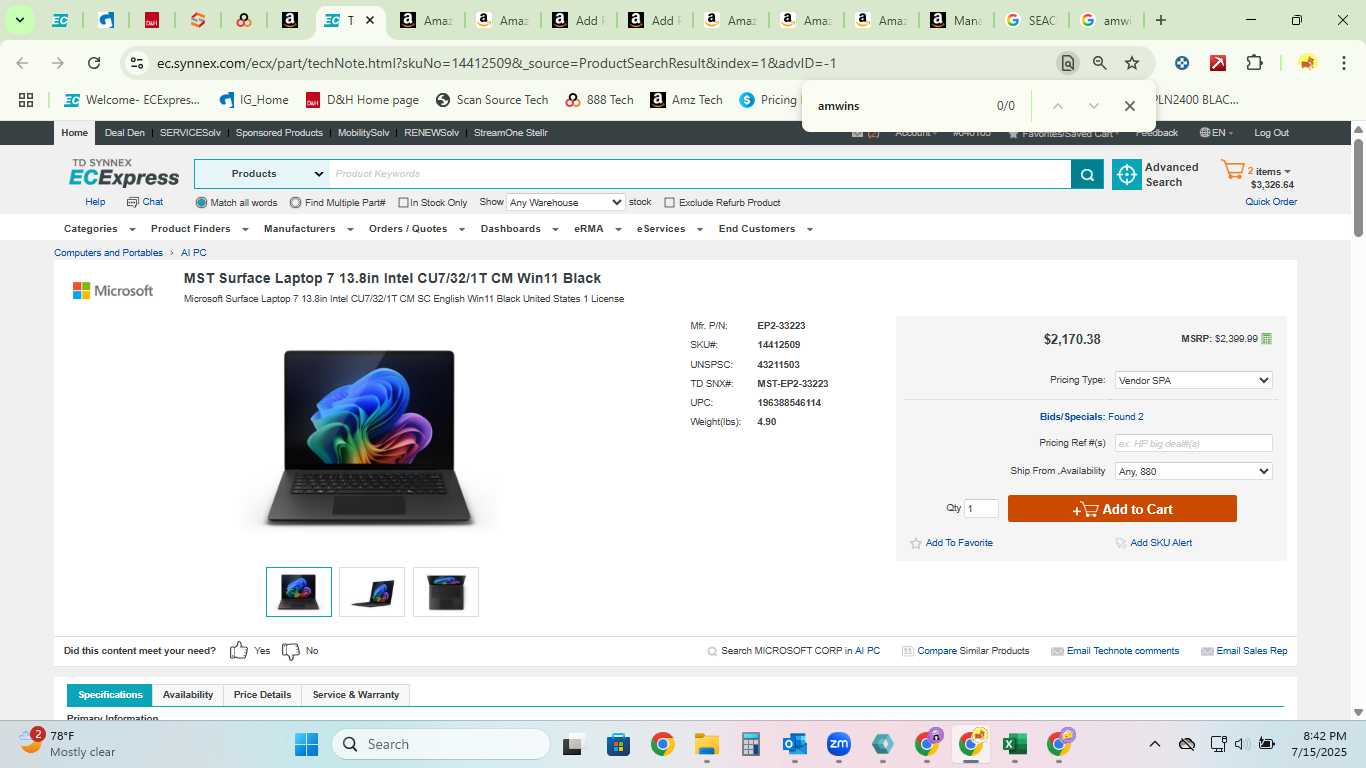The image size is (1366, 768).
Task: Click the Product Keywords search field
Action: click(700, 174)
